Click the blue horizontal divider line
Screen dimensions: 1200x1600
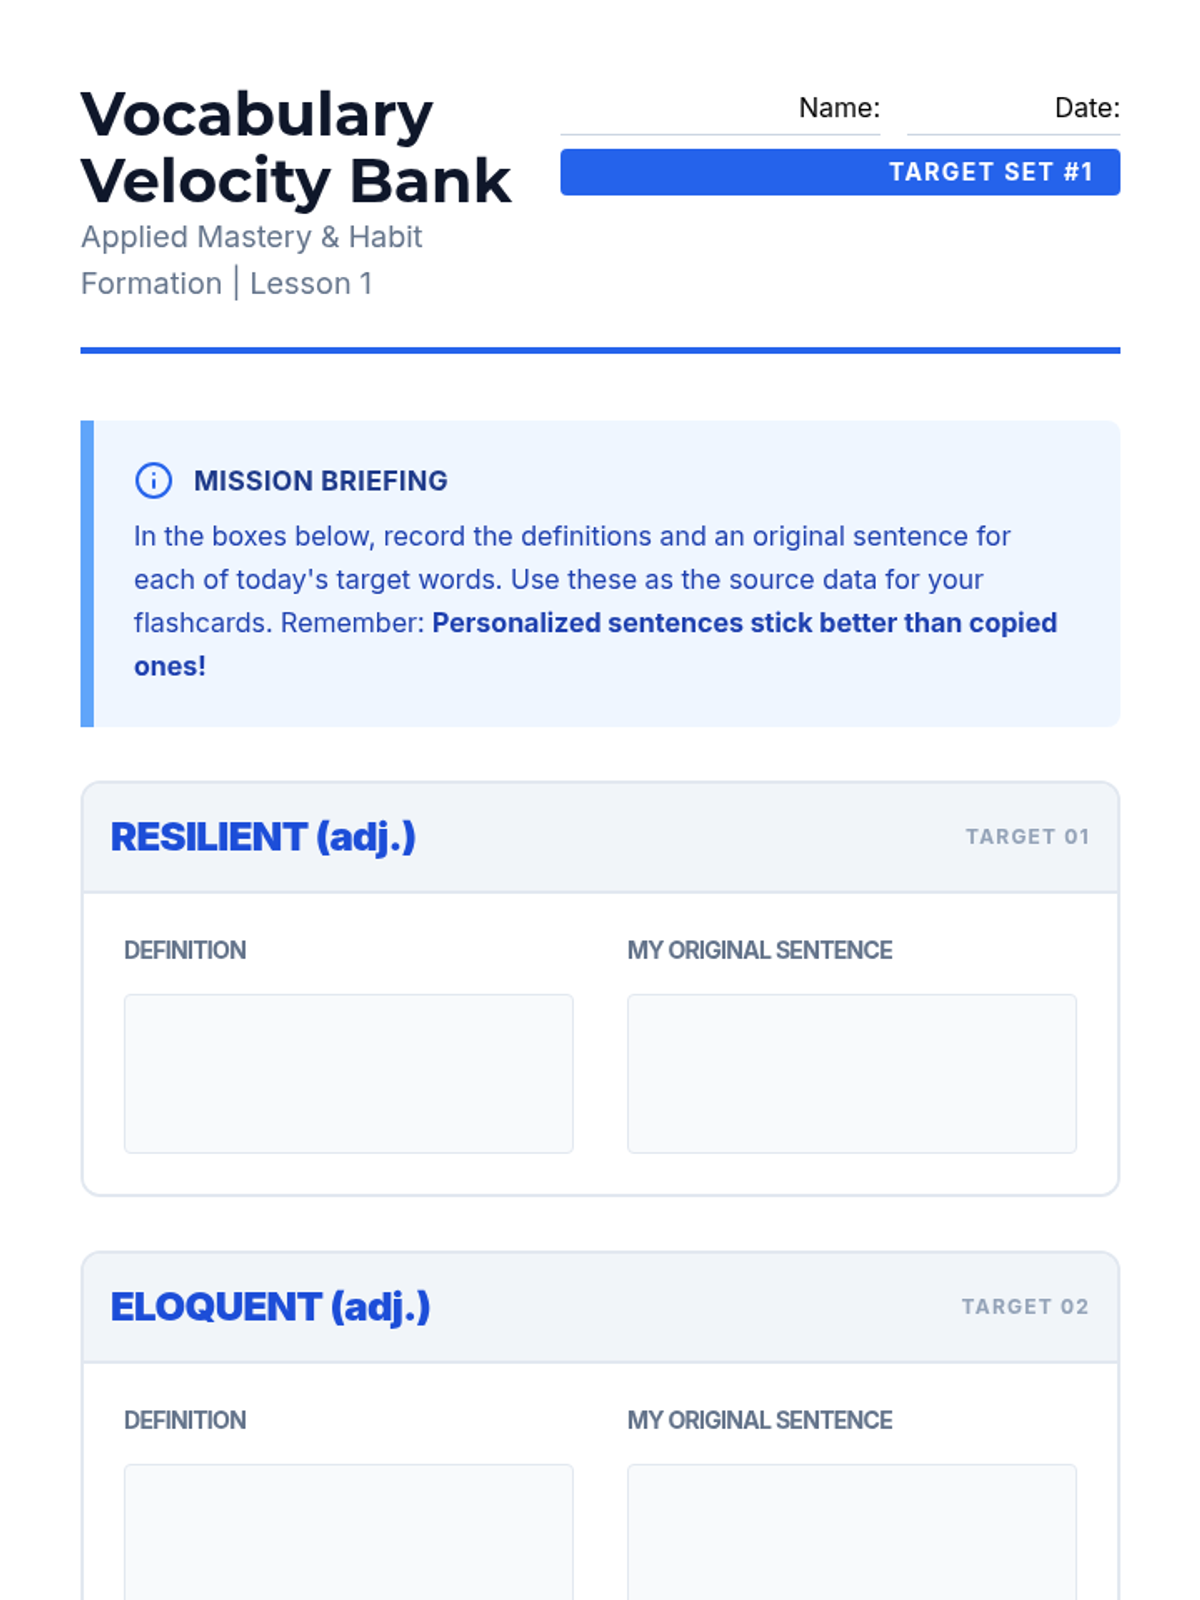point(600,350)
